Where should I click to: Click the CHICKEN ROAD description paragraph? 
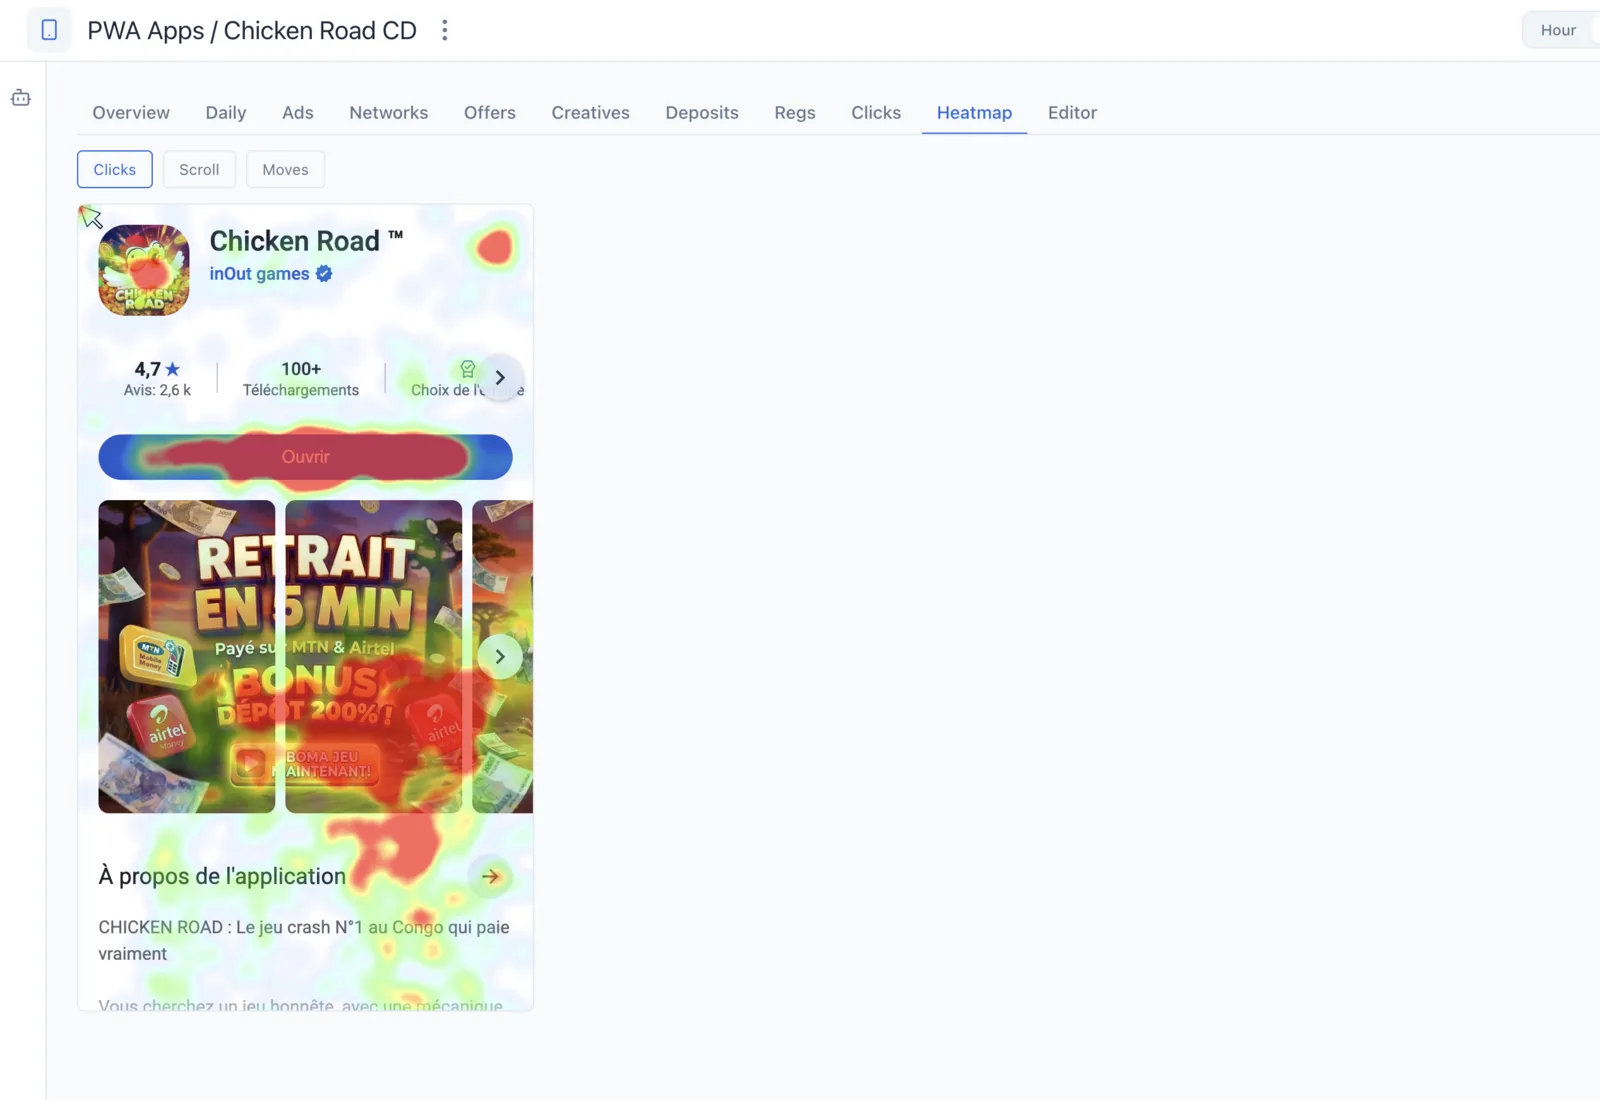304,940
